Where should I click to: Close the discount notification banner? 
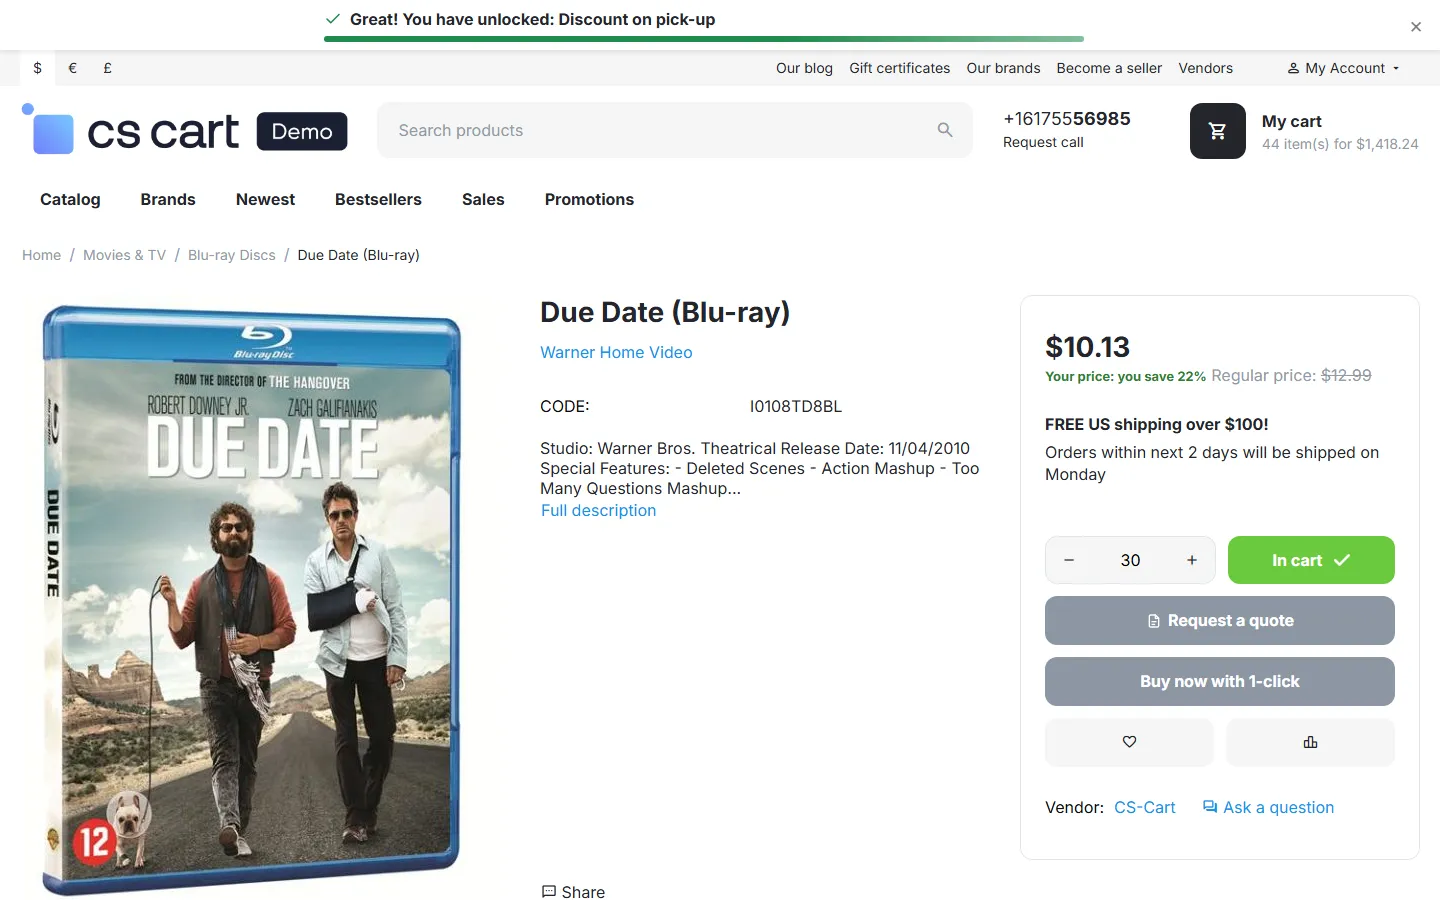[1415, 27]
